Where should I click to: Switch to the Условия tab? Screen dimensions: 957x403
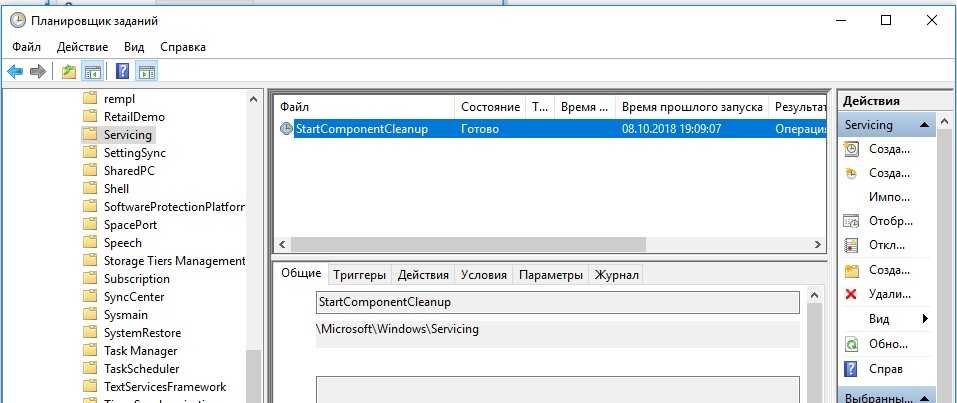point(483,275)
